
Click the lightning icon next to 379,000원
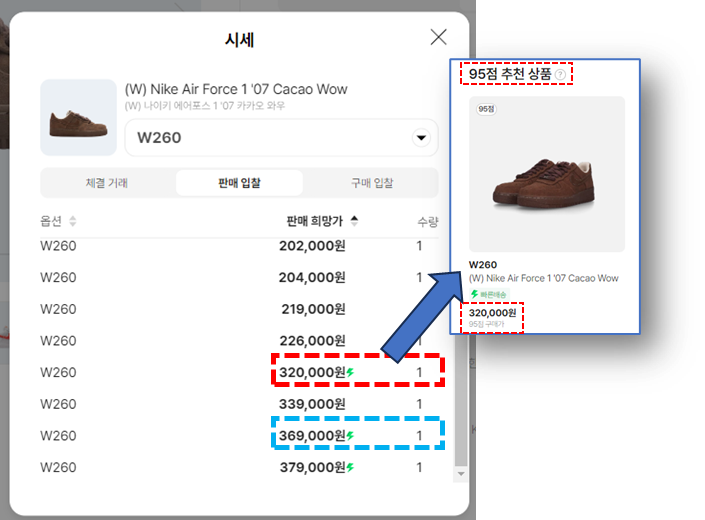pos(350,467)
